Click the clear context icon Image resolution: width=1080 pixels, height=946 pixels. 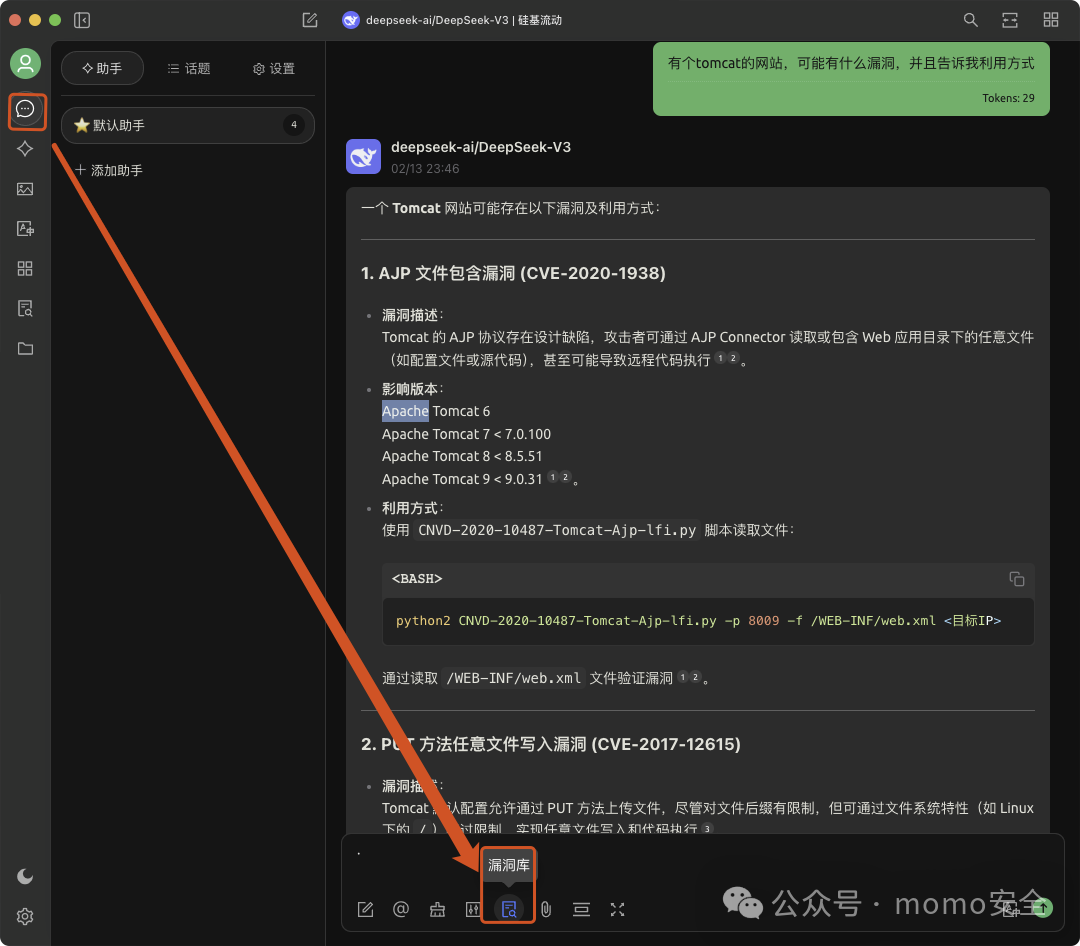[x=581, y=909]
